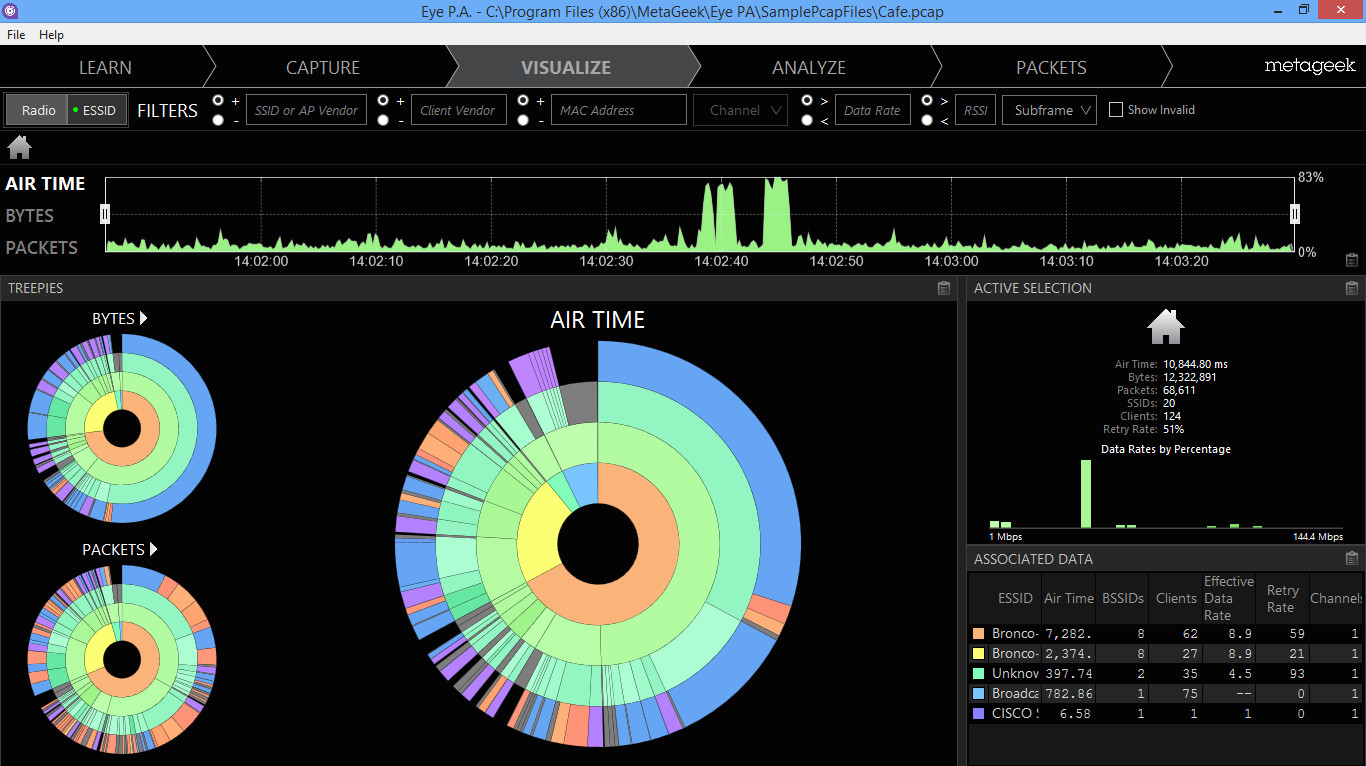Click the left timeline range handle
Image resolution: width=1366 pixels, height=766 pixels.
(x=104, y=214)
